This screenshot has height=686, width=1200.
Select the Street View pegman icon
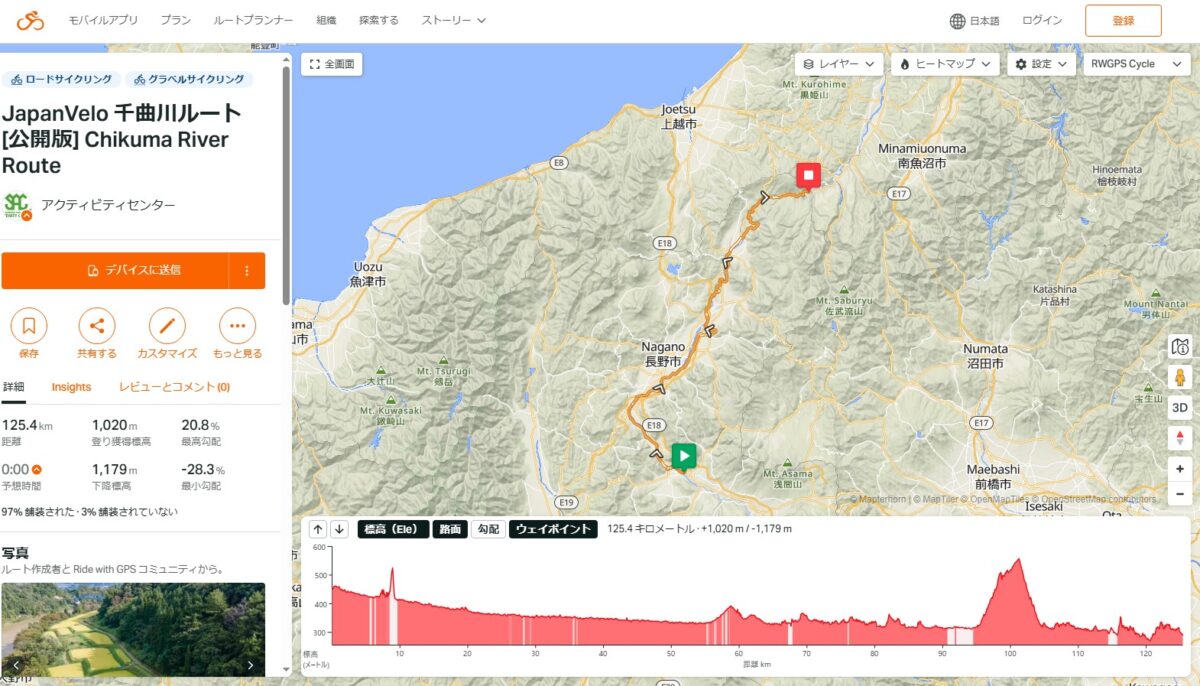(1180, 378)
